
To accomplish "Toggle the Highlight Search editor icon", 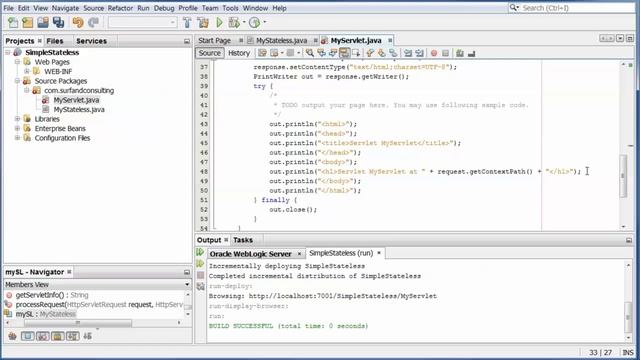I will [344, 53].
